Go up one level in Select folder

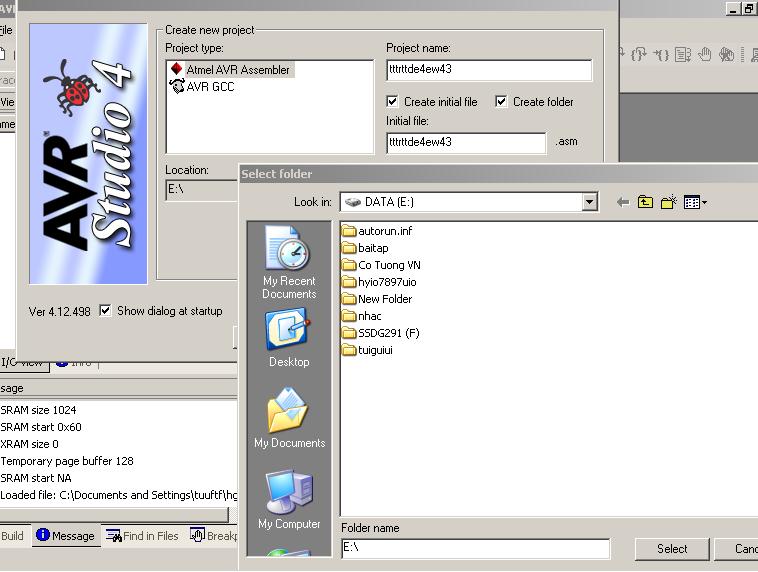point(645,202)
